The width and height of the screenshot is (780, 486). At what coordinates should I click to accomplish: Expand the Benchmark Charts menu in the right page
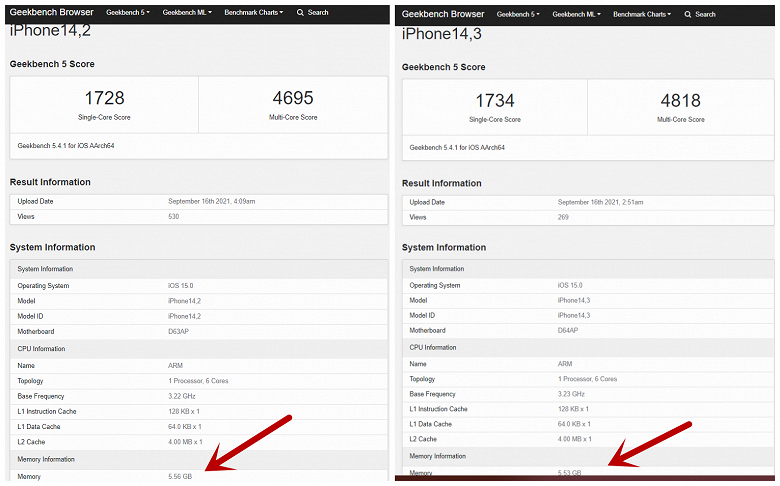tap(642, 14)
